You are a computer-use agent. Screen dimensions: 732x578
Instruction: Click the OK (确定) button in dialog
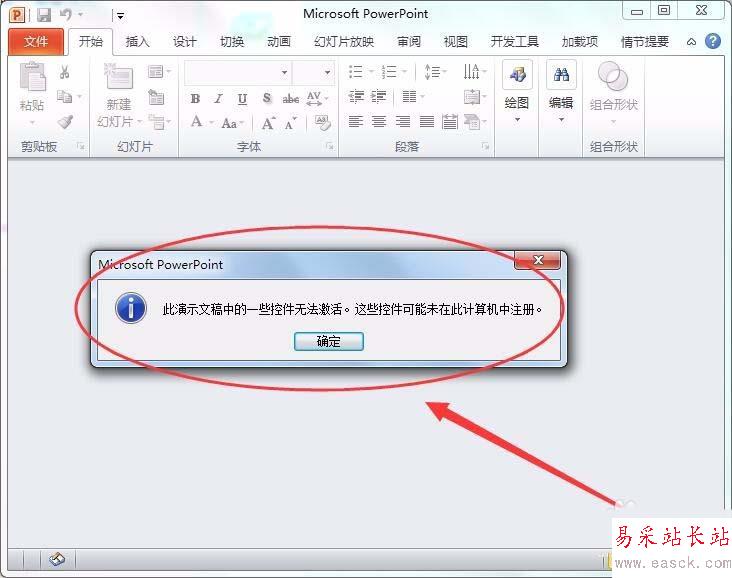[329, 341]
